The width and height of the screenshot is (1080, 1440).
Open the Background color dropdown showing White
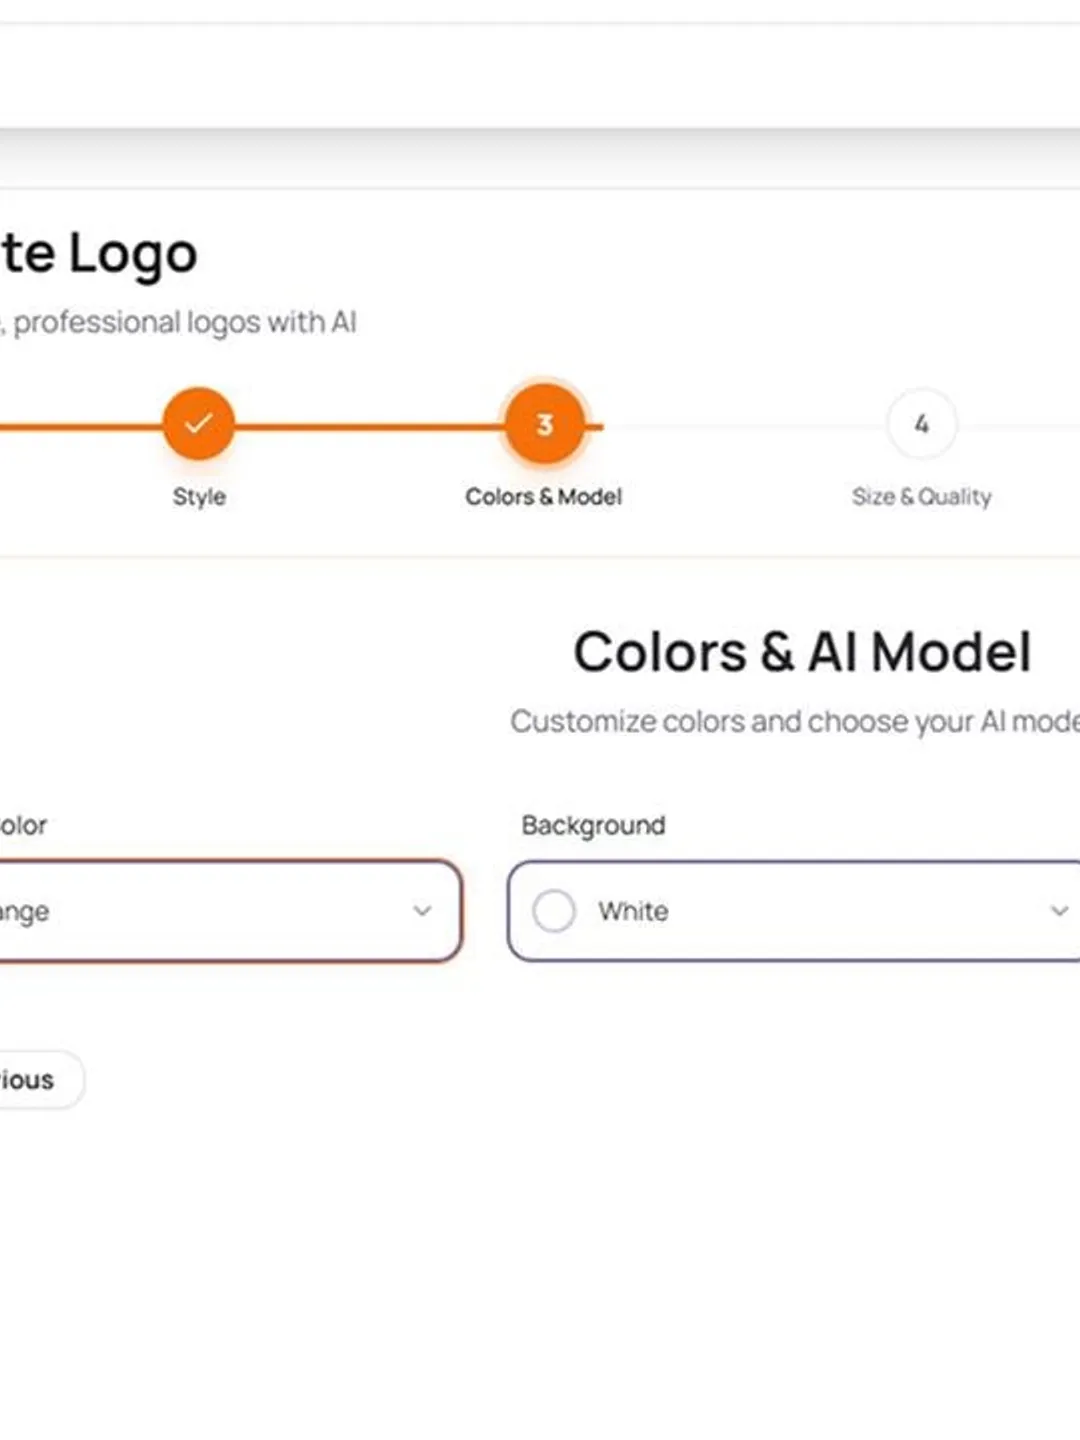(x=794, y=911)
